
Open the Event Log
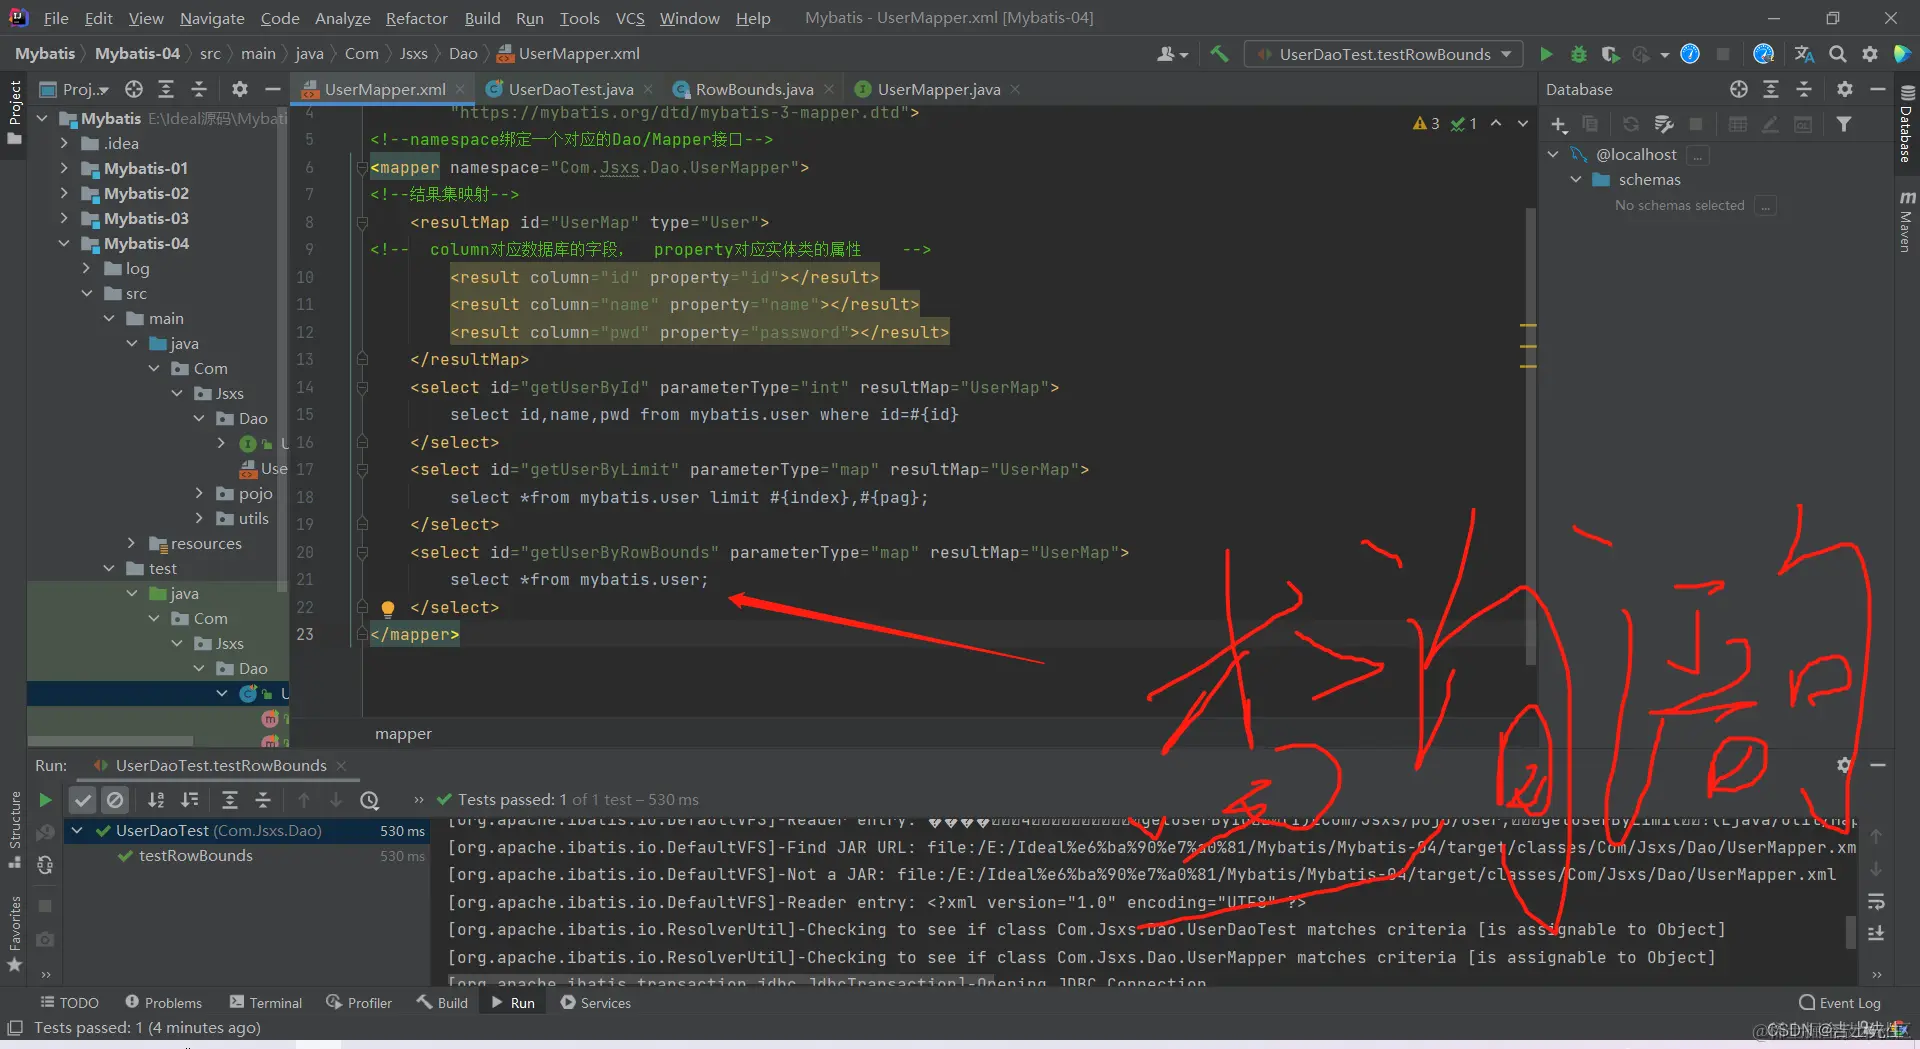[1840, 1003]
